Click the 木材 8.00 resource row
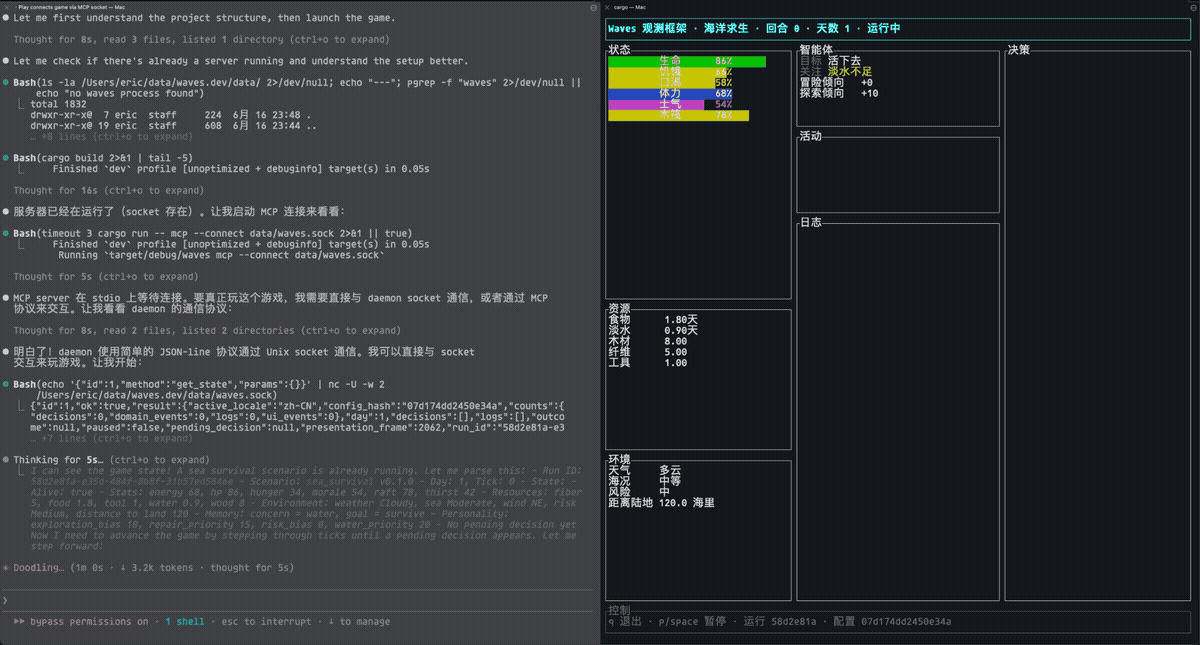Screen dimensions: 1200x645 pyautogui.click(x=648, y=341)
